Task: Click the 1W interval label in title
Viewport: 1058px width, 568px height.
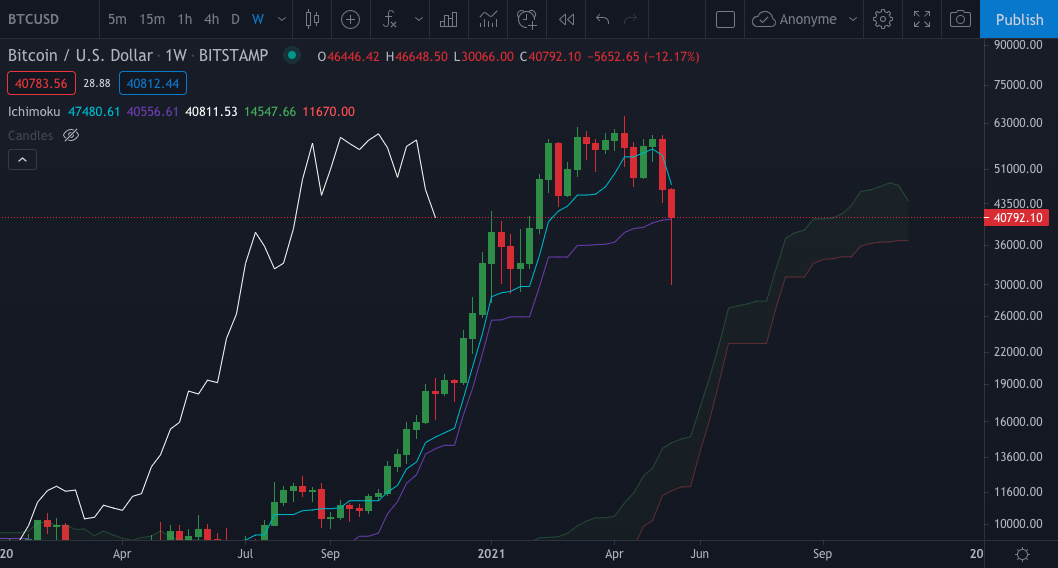Action: click(x=176, y=55)
